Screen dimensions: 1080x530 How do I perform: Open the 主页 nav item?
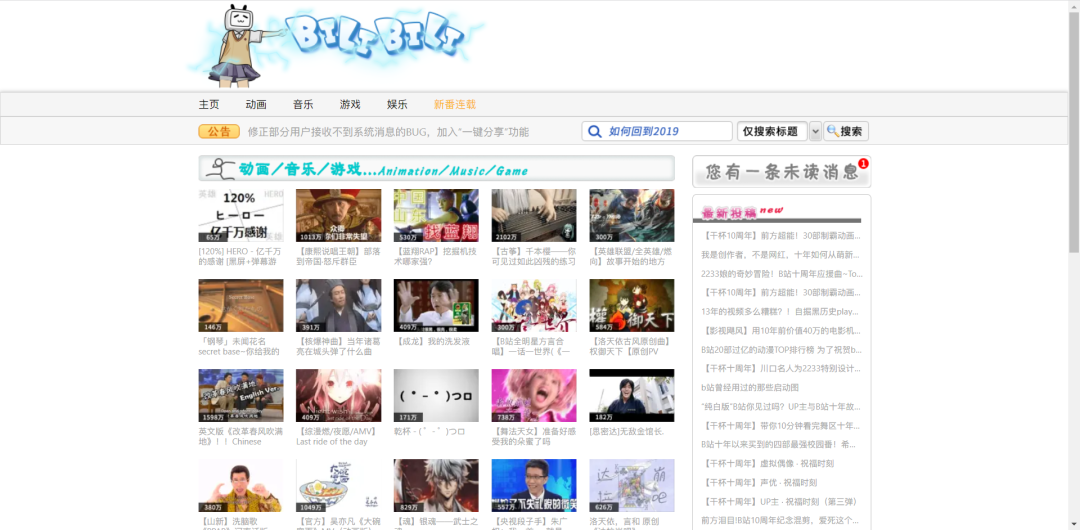pyautogui.click(x=209, y=105)
